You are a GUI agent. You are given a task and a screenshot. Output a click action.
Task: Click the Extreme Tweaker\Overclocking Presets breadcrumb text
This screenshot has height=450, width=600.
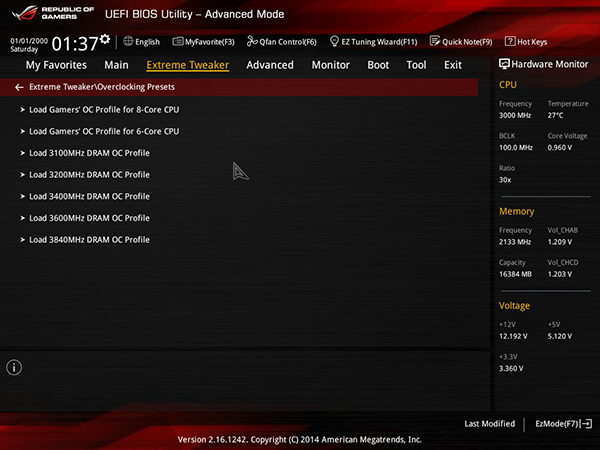tap(102, 87)
